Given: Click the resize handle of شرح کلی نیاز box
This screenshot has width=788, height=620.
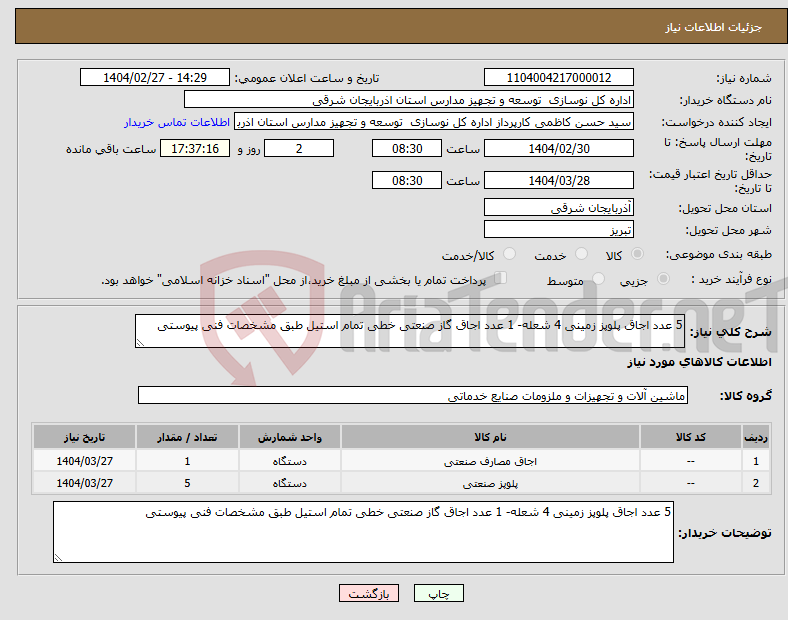Looking at the screenshot, I should pos(140,343).
